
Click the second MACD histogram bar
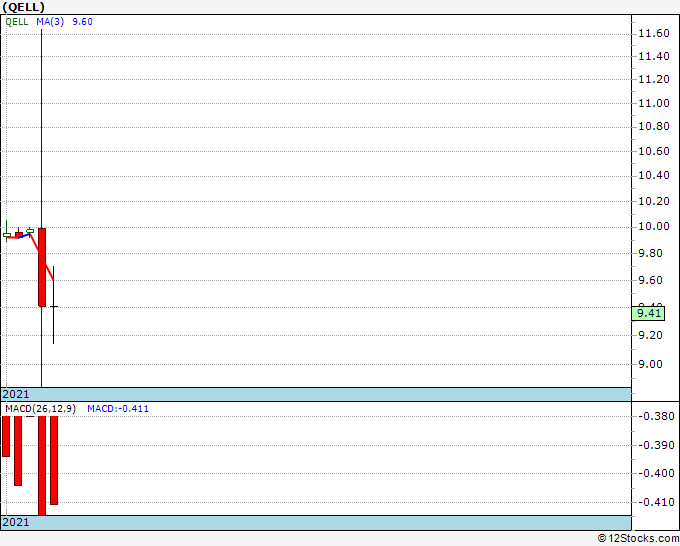18,451
